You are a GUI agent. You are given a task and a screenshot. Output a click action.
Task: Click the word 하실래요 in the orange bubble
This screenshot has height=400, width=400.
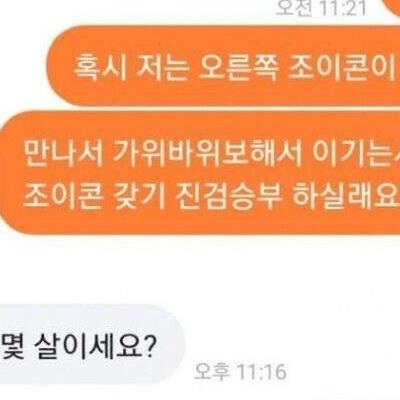pos(346,194)
